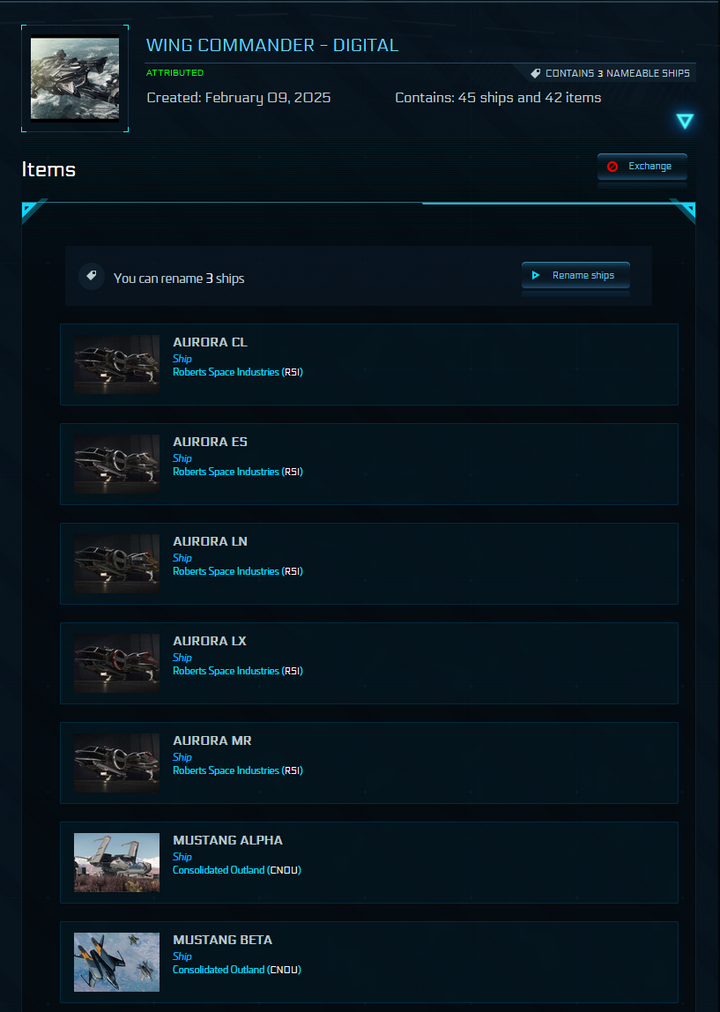The height and width of the screenshot is (1012, 720).
Task: Open the Wing Commander pledge thumbnail
Action: [x=75, y=79]
